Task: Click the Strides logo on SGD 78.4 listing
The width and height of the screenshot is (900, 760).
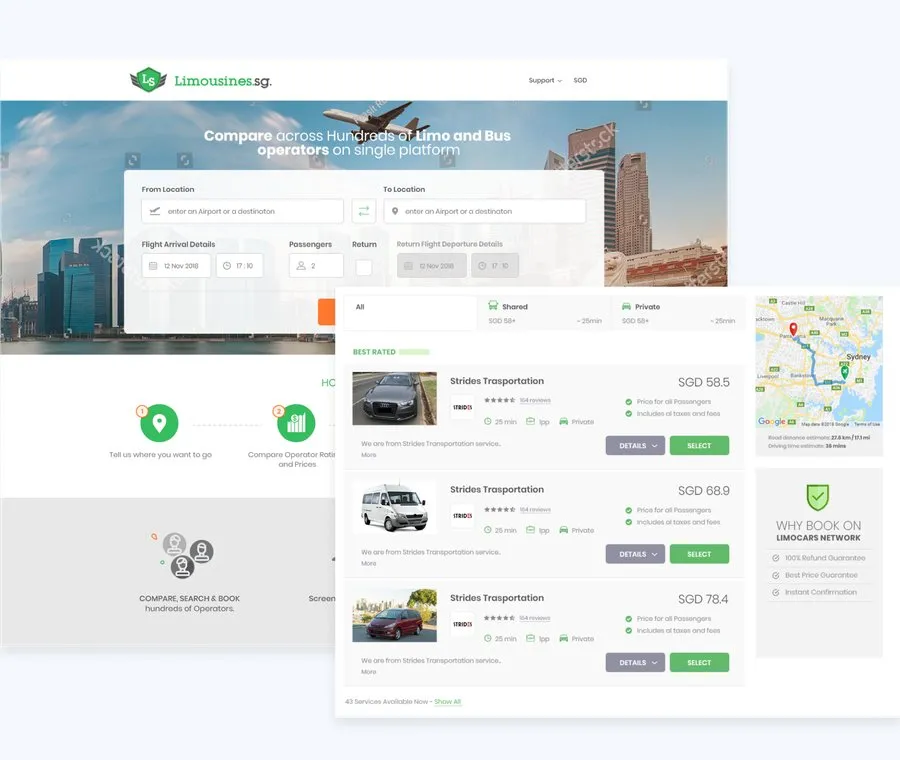Action: tap(462, 624)
